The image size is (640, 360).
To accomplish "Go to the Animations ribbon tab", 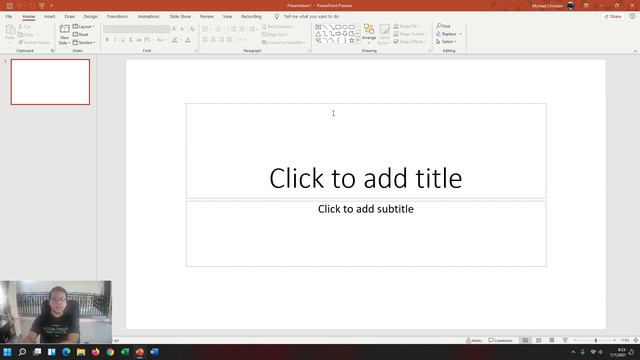I will click(148, 16).
